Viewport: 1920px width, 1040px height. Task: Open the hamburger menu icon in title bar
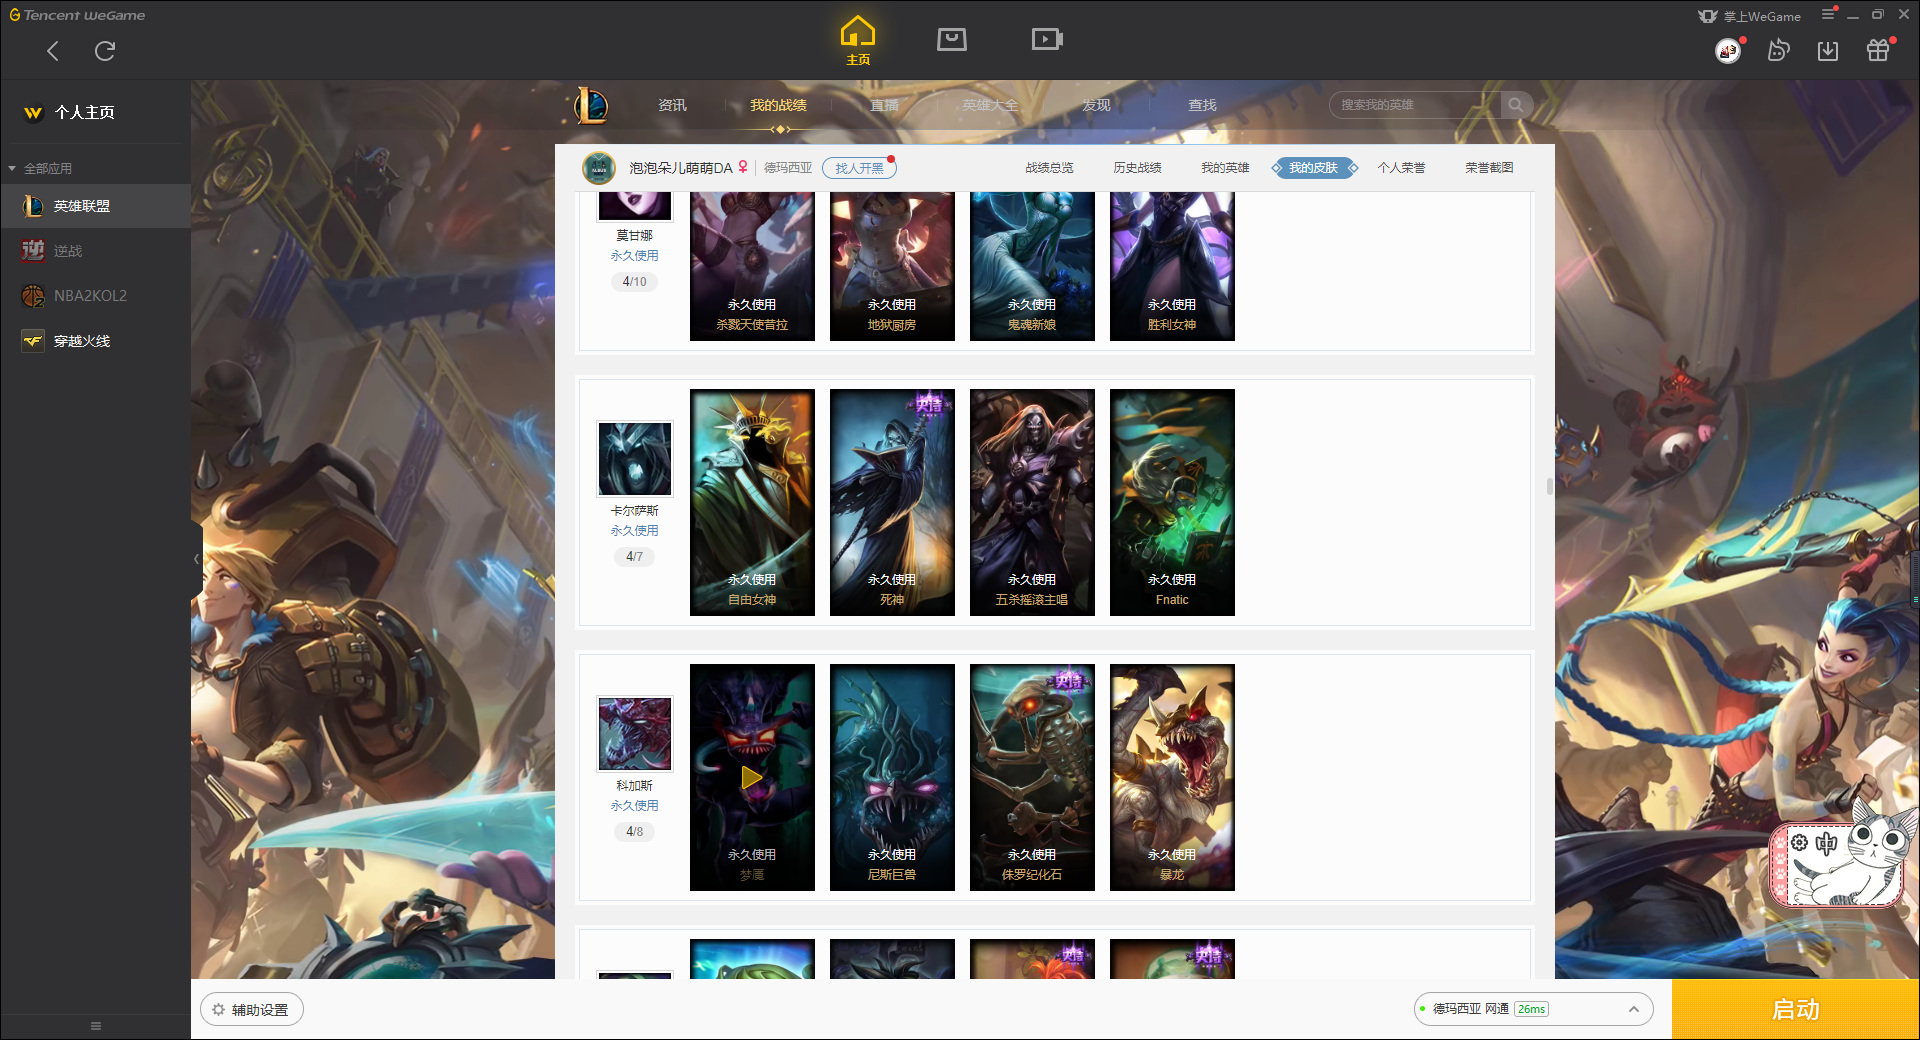point(1828,14)
